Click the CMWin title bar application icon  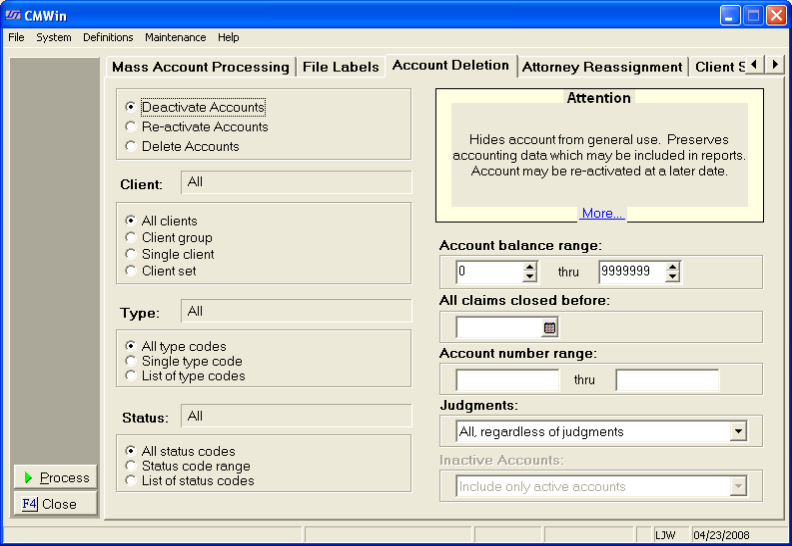pos(15,15)
